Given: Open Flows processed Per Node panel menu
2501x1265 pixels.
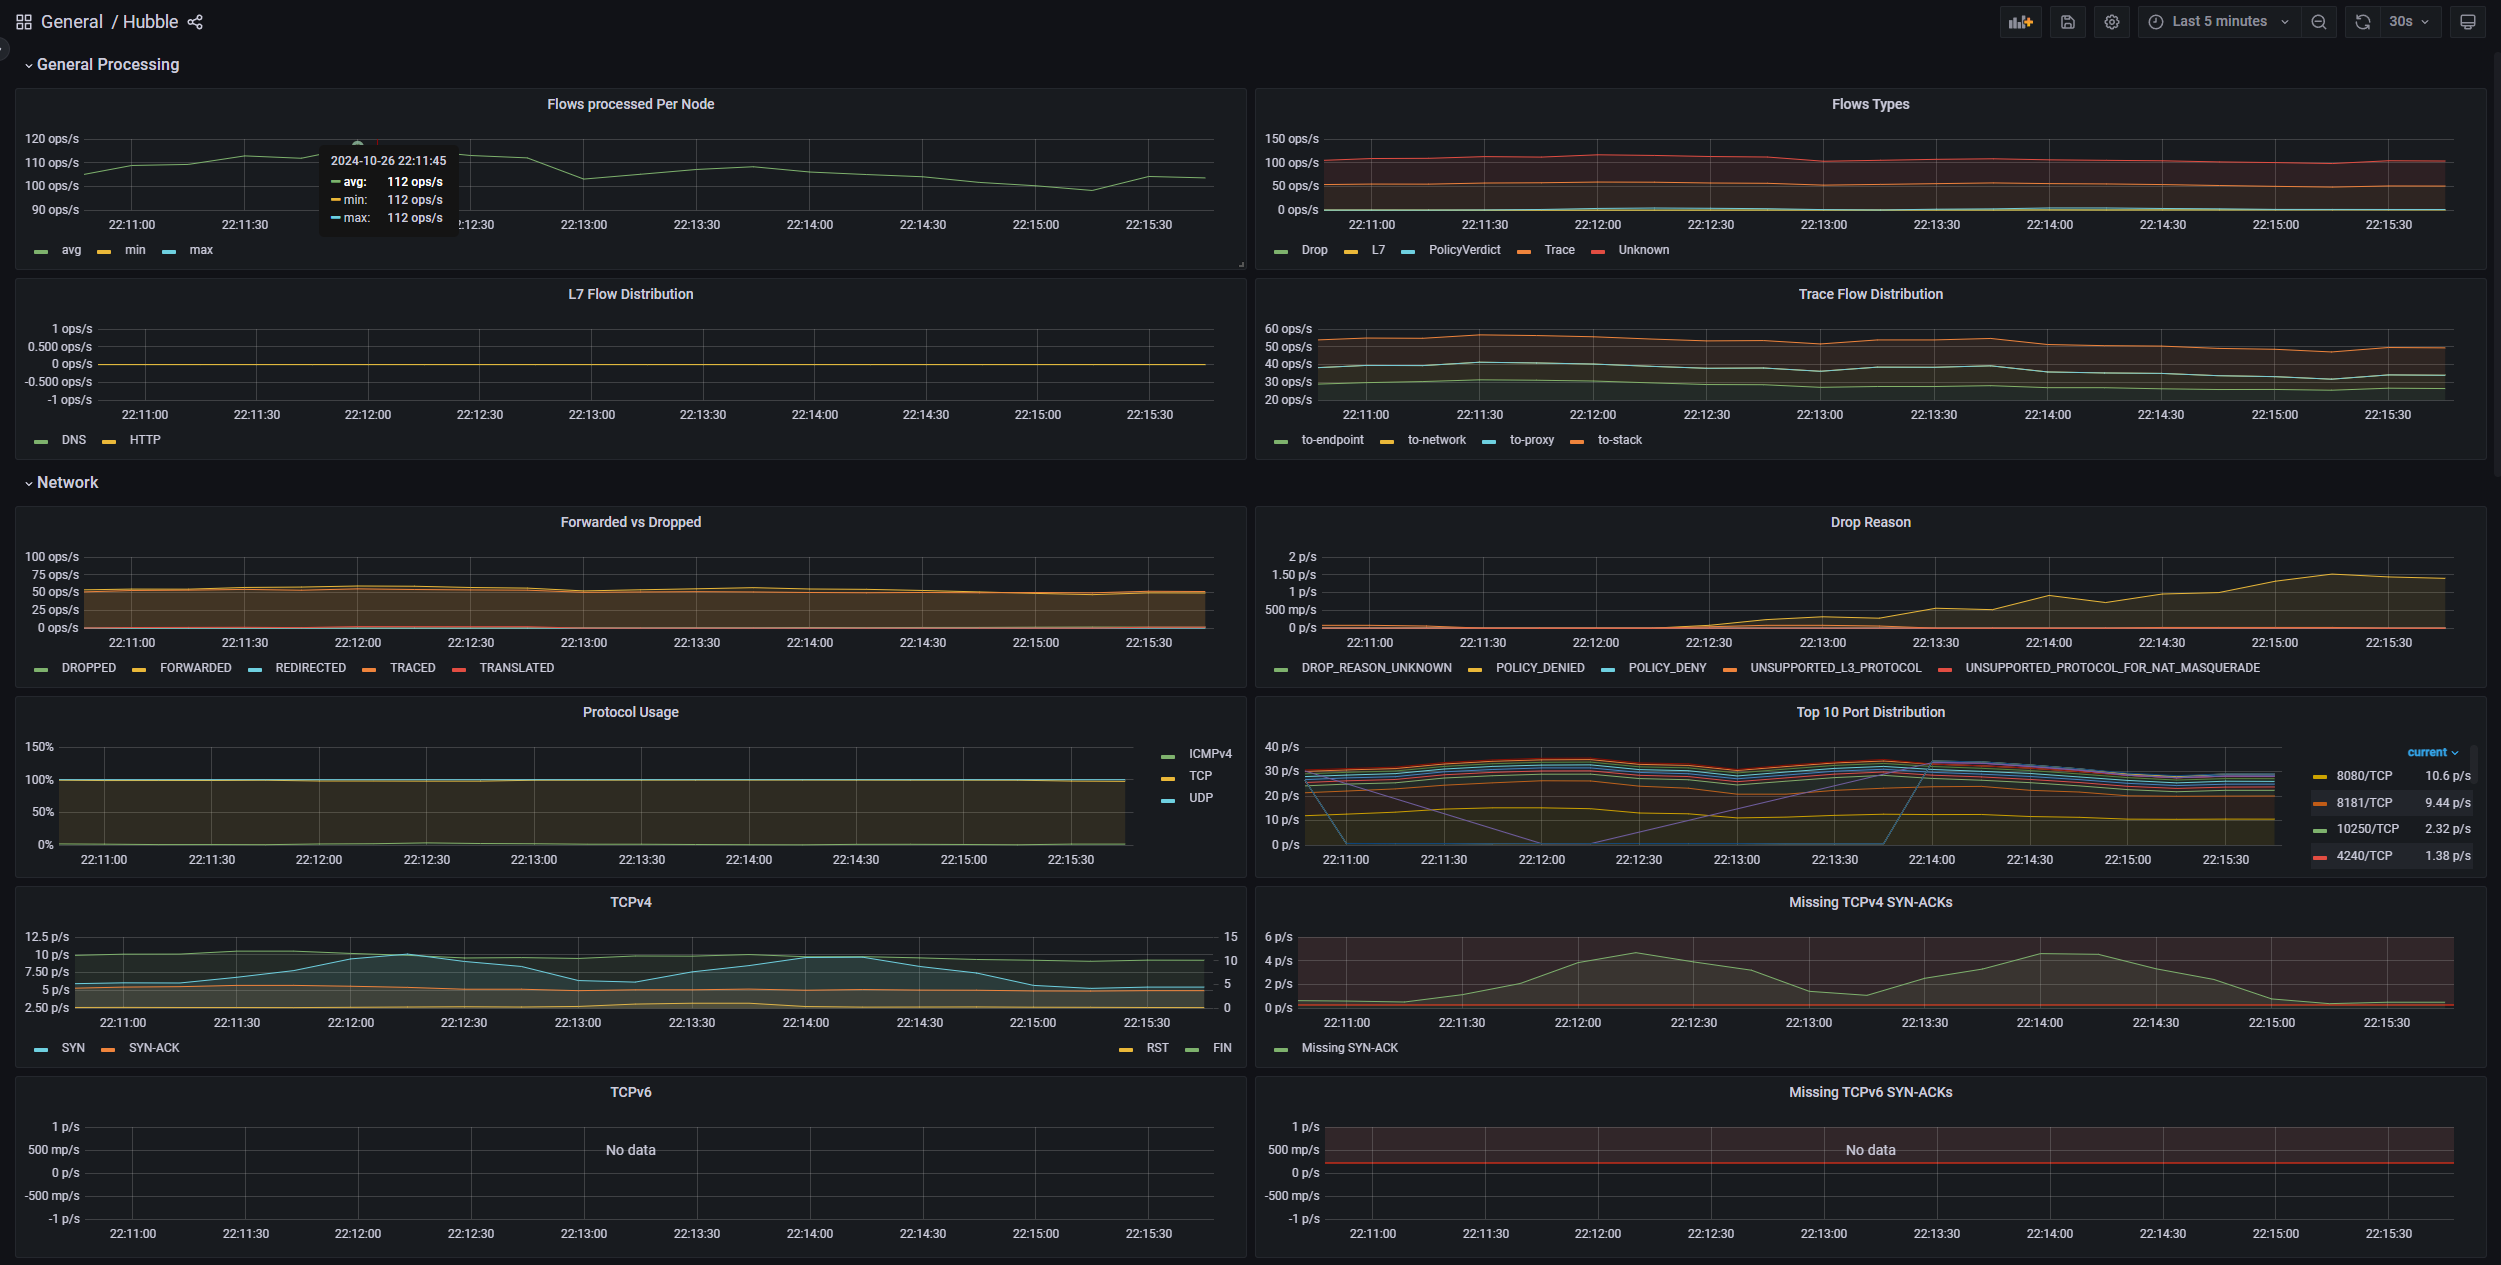Looking at the screenshot, I should pyautogui.click(x=630, y=104).
